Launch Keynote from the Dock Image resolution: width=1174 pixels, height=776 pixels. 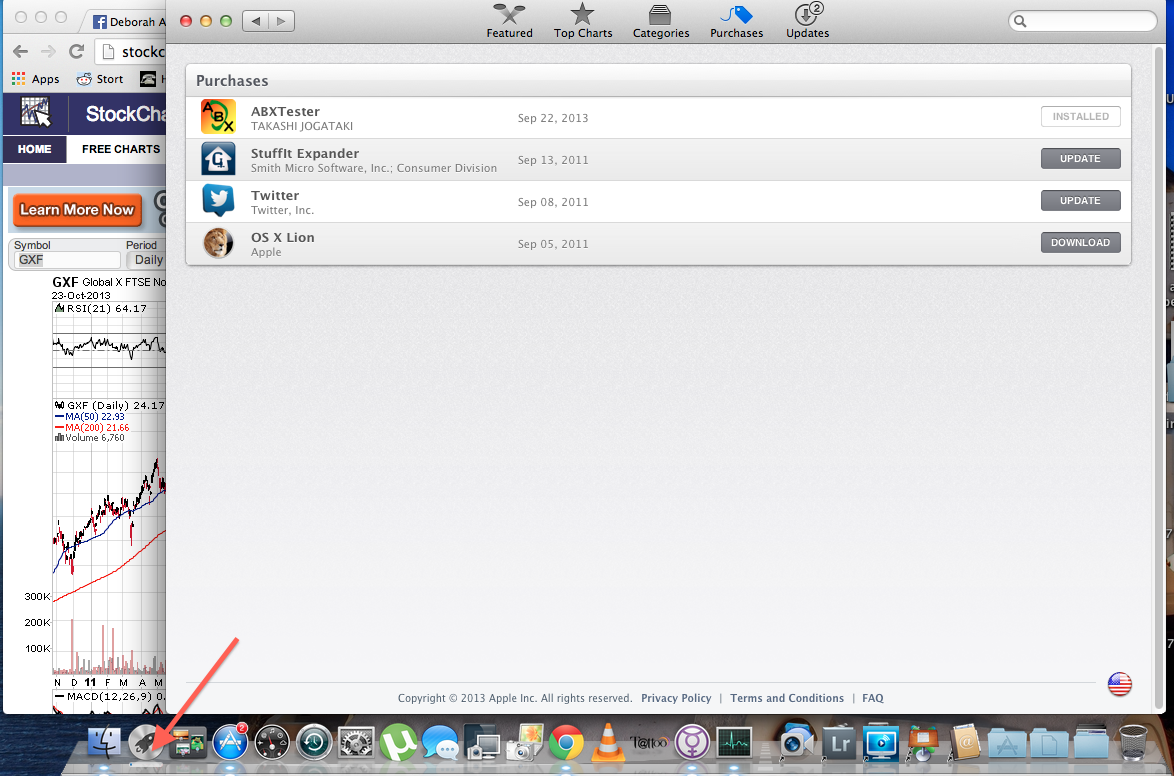point(923,743)
